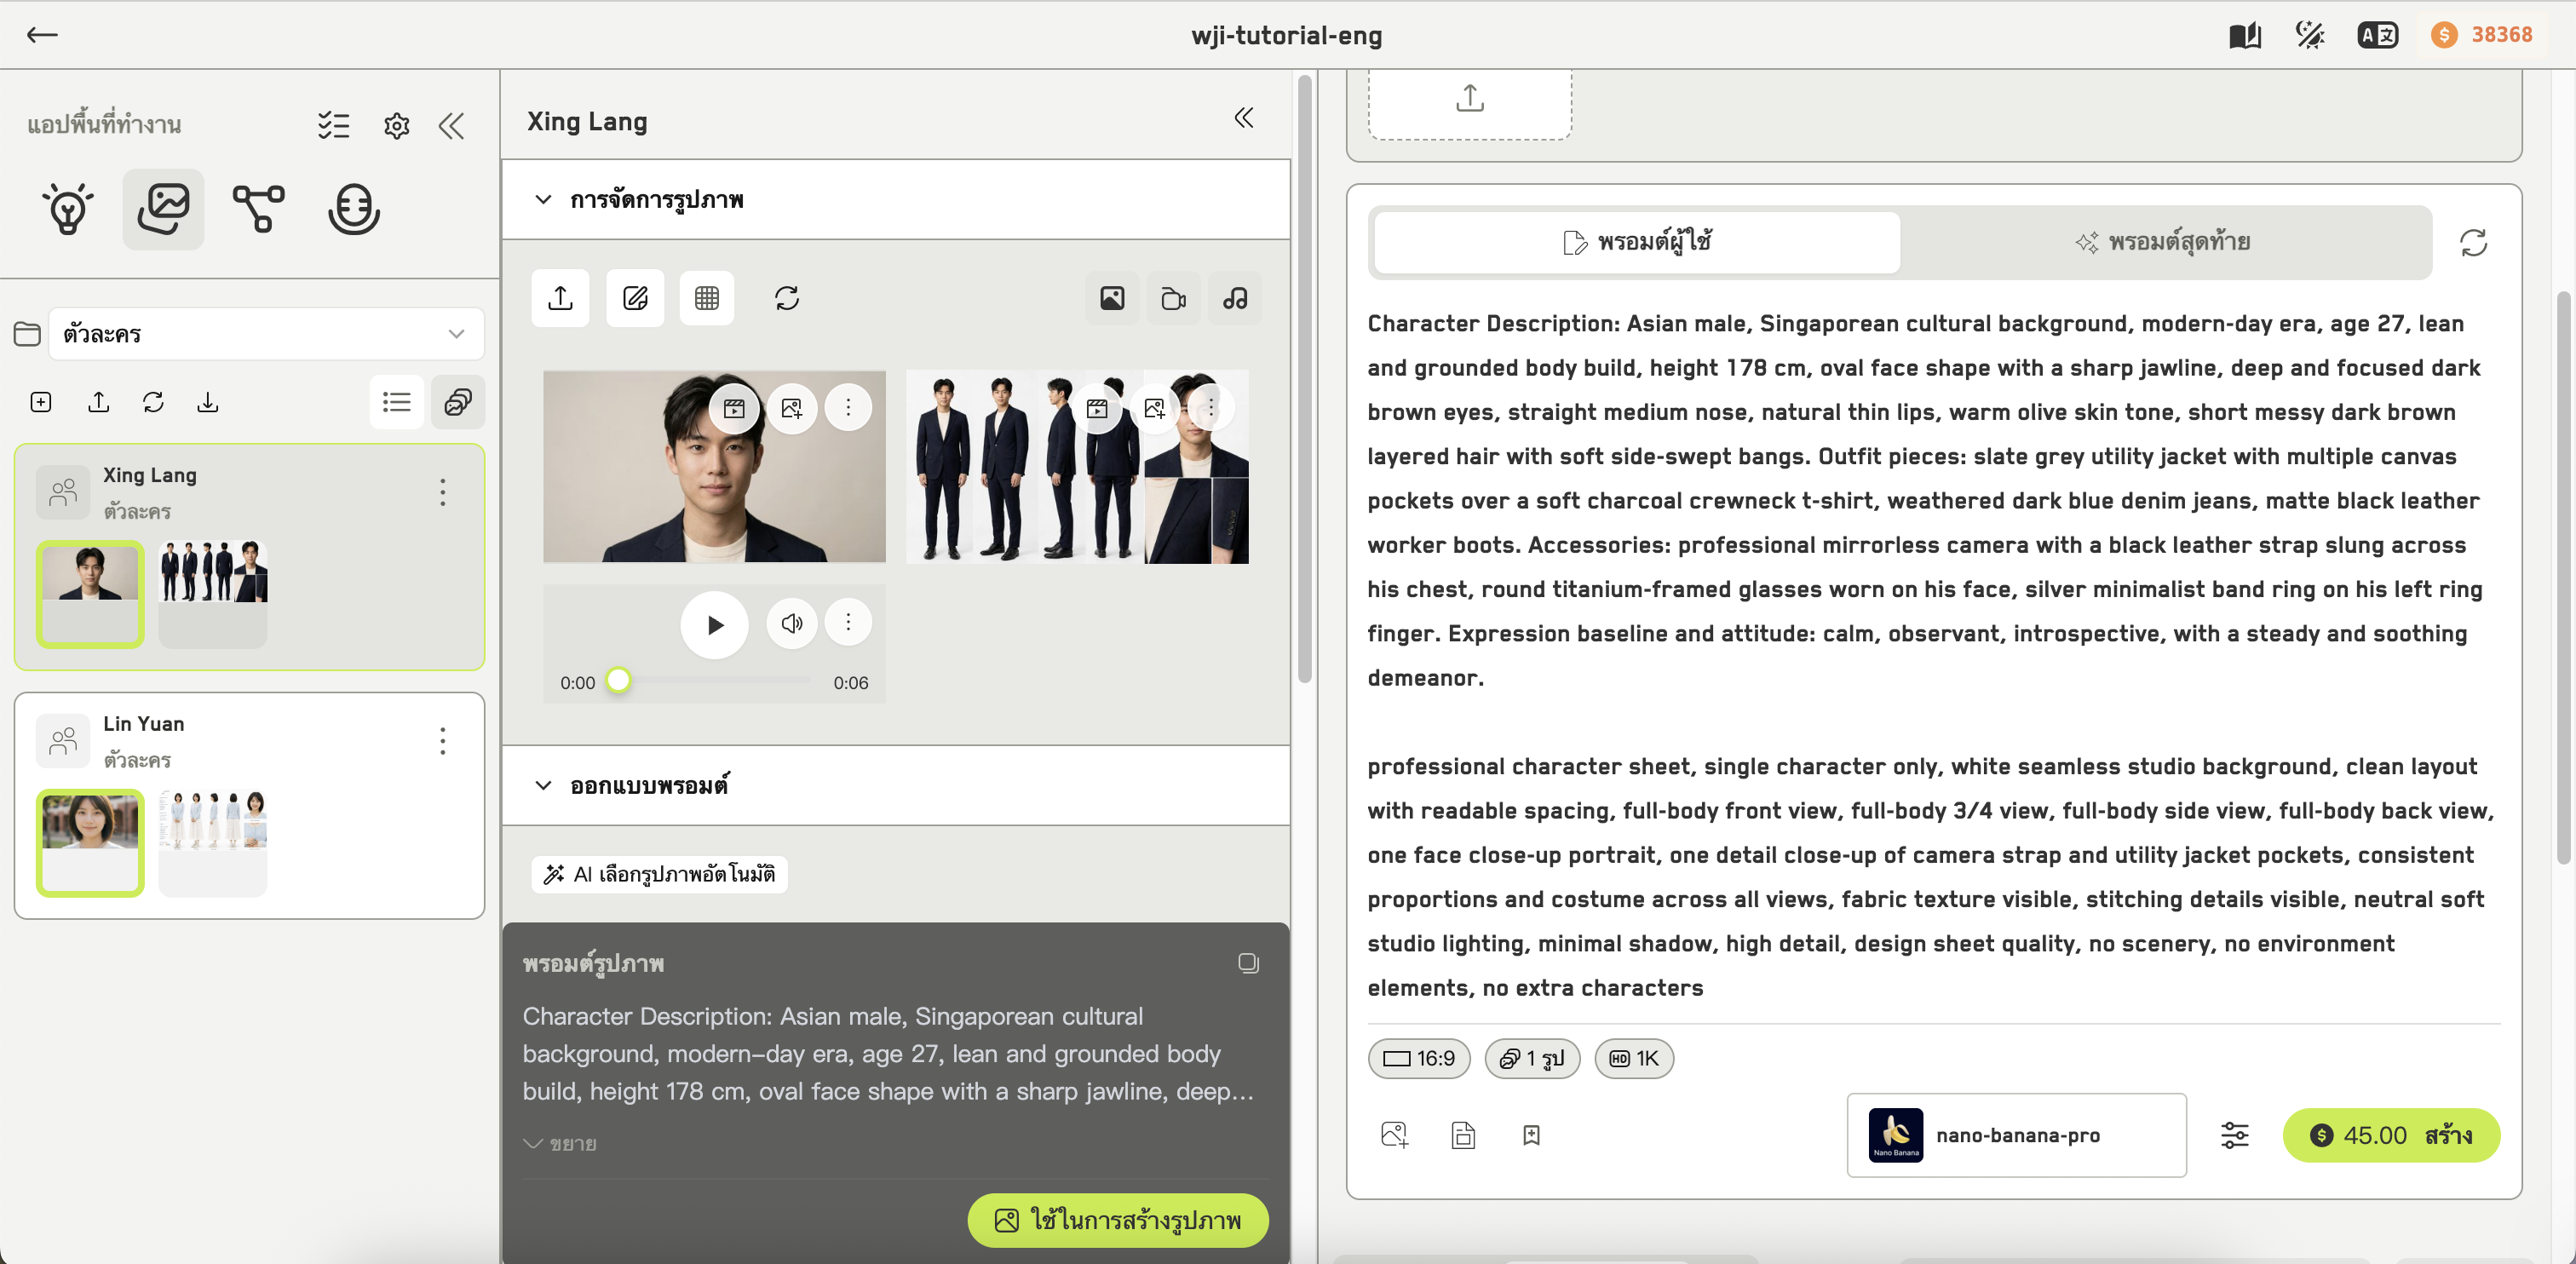
Task: Download assets in the character list toolbar
Action: 207,402
